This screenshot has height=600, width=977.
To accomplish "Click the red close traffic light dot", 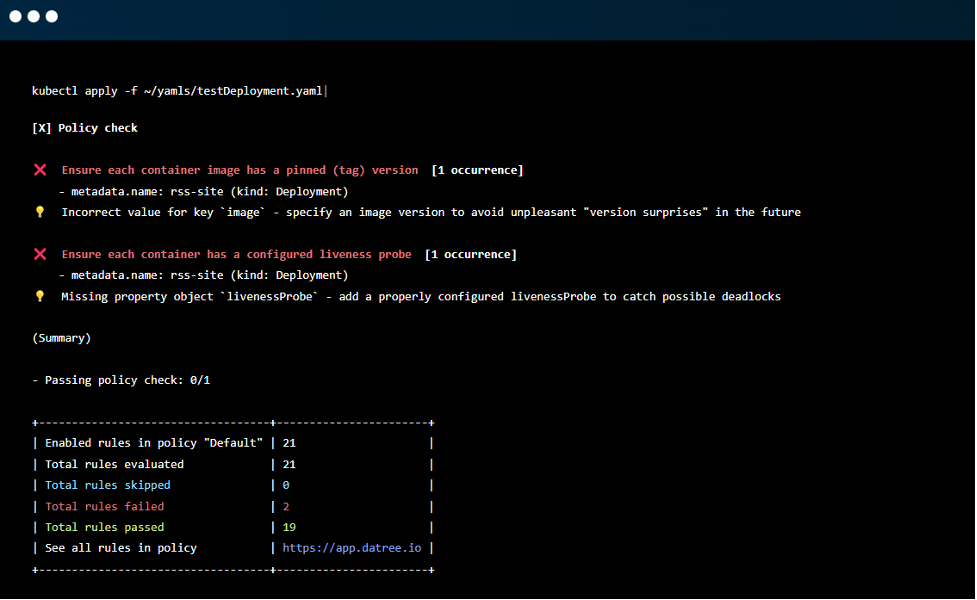I will coord(17,16).
